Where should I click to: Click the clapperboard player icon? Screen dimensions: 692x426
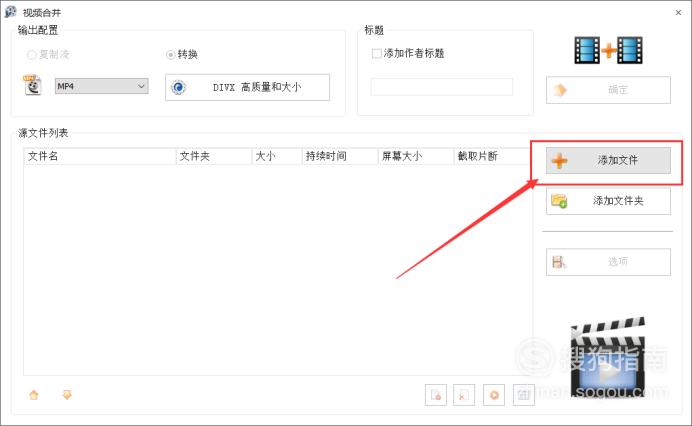click(608, 357)
